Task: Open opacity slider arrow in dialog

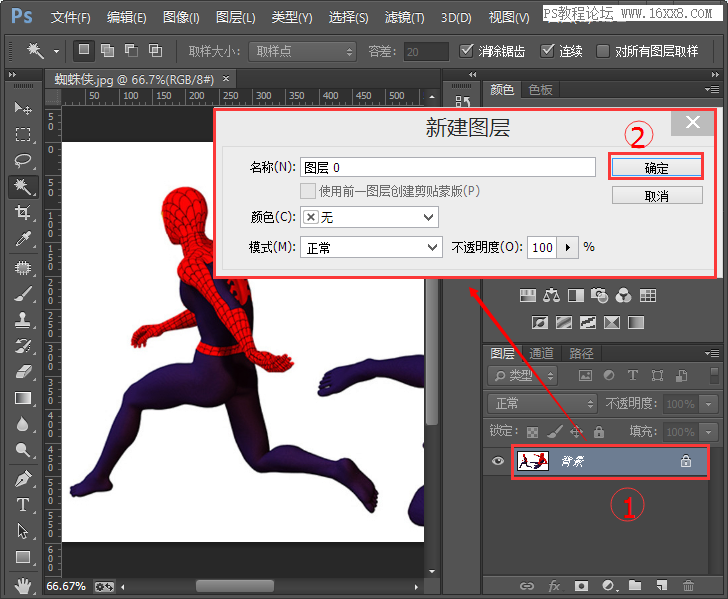Action: (567, 247)
